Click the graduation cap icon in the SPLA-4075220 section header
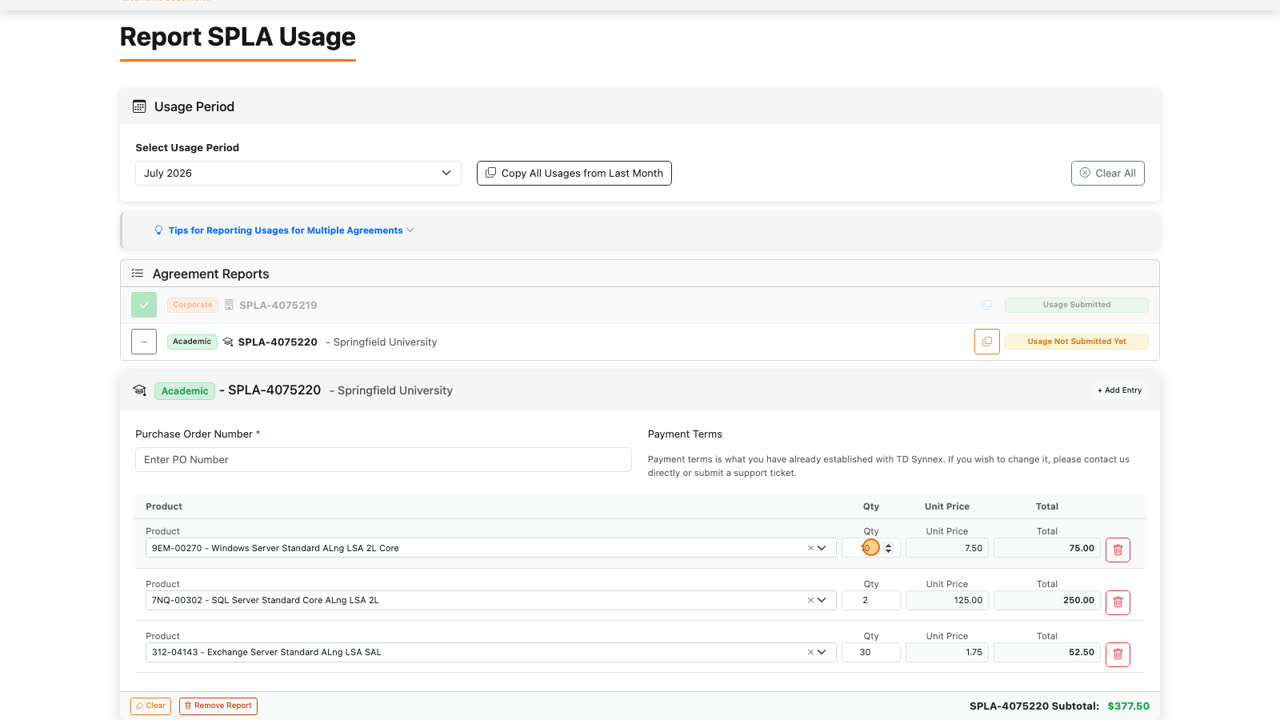 140,391
